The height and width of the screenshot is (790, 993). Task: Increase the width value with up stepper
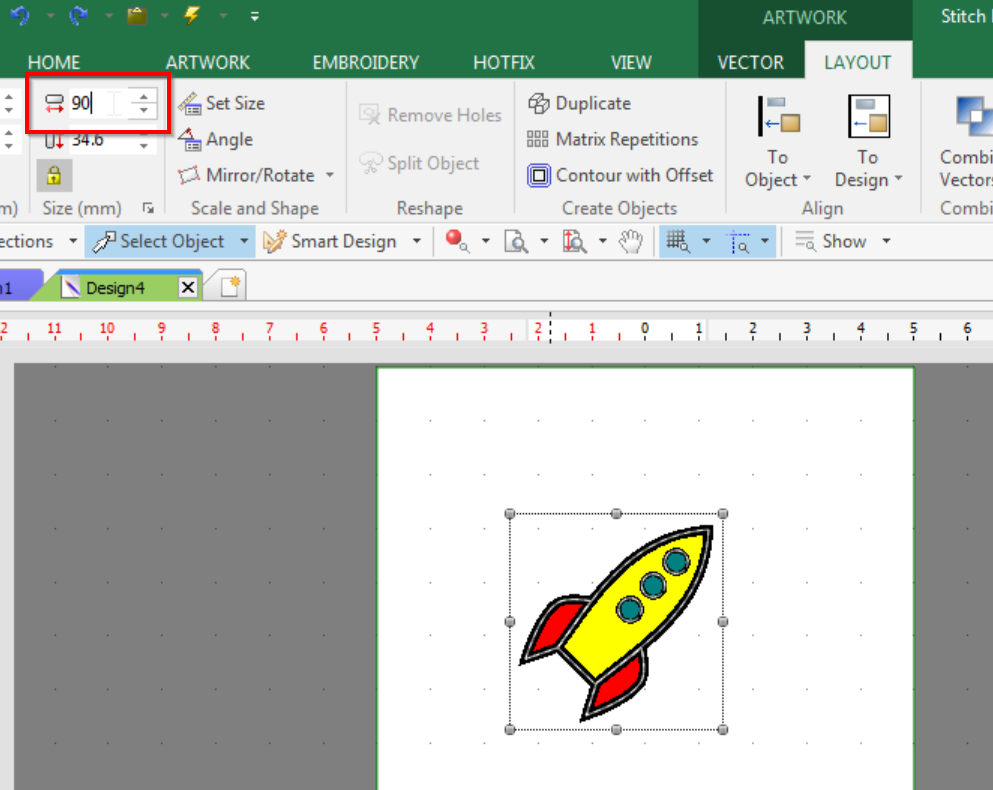(144, 96)
